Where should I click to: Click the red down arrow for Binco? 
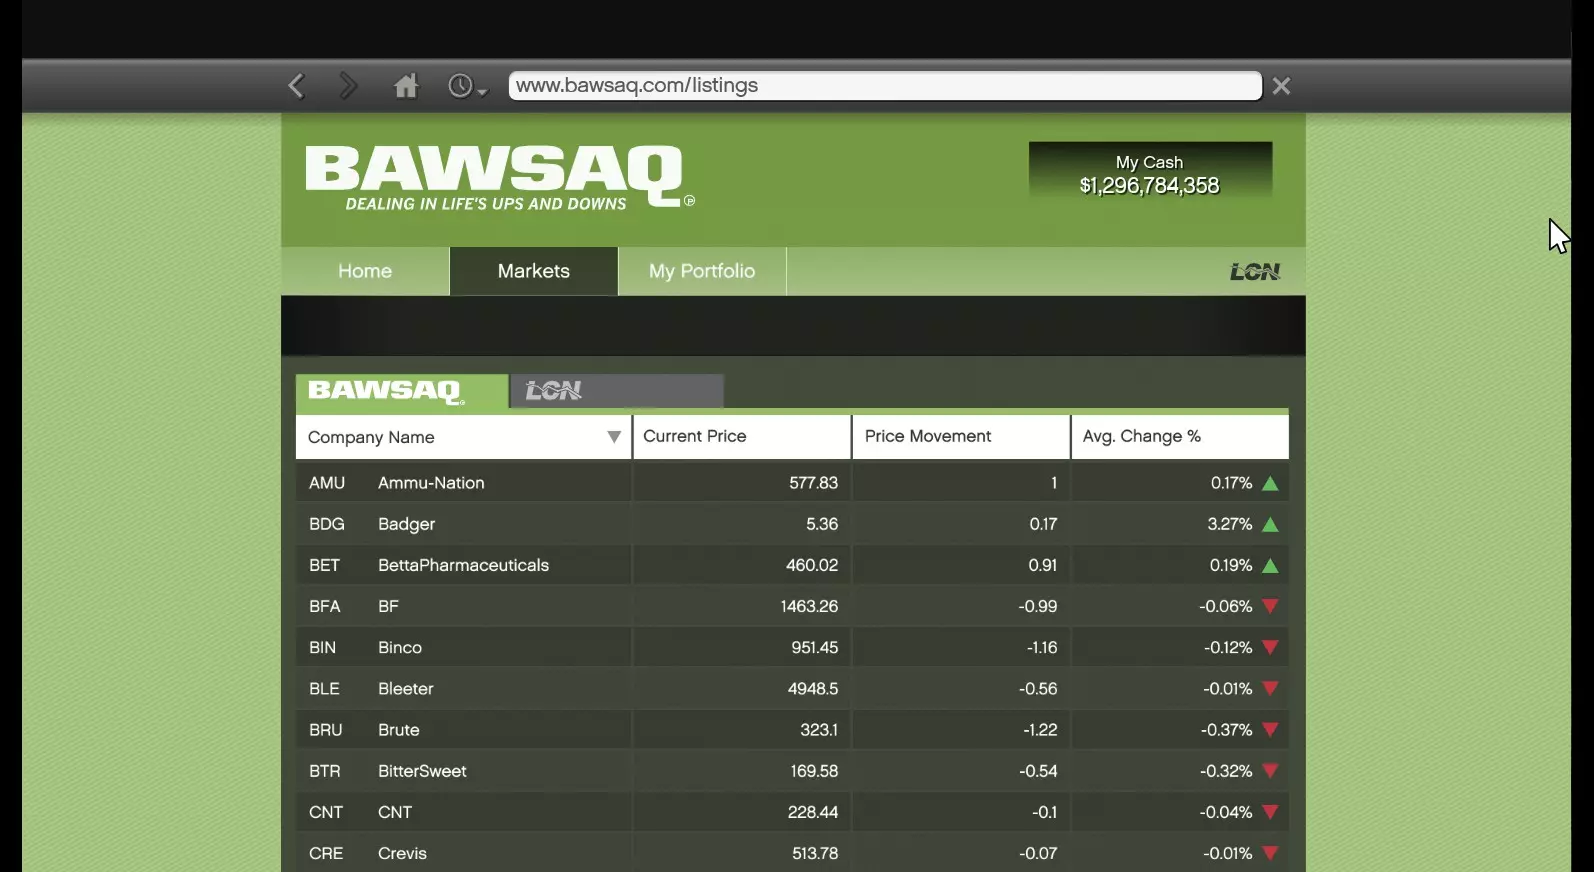point(1270,647)
